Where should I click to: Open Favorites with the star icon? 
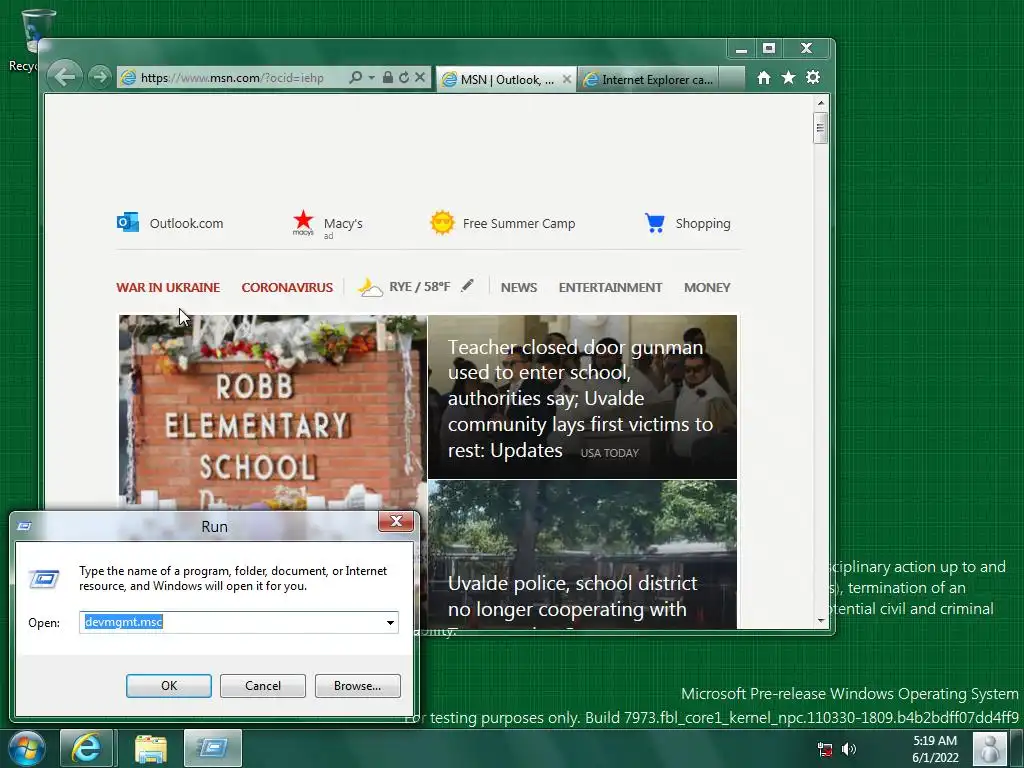click(788, 78)
